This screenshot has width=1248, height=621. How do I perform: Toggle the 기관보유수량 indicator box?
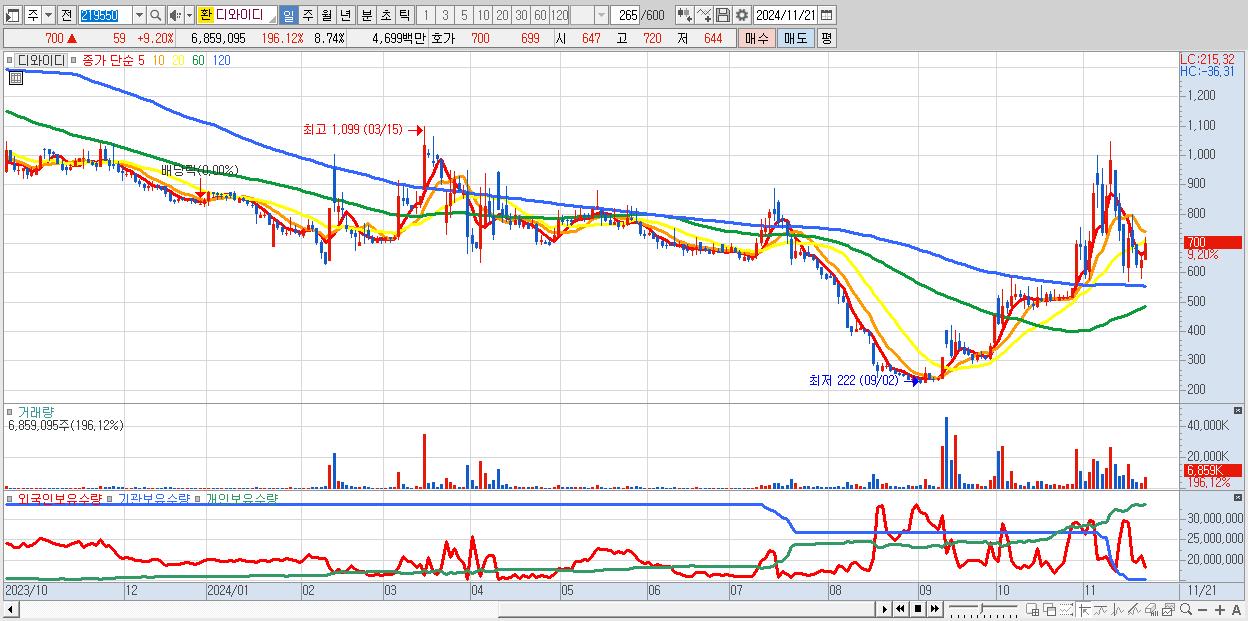coord(110,498)
